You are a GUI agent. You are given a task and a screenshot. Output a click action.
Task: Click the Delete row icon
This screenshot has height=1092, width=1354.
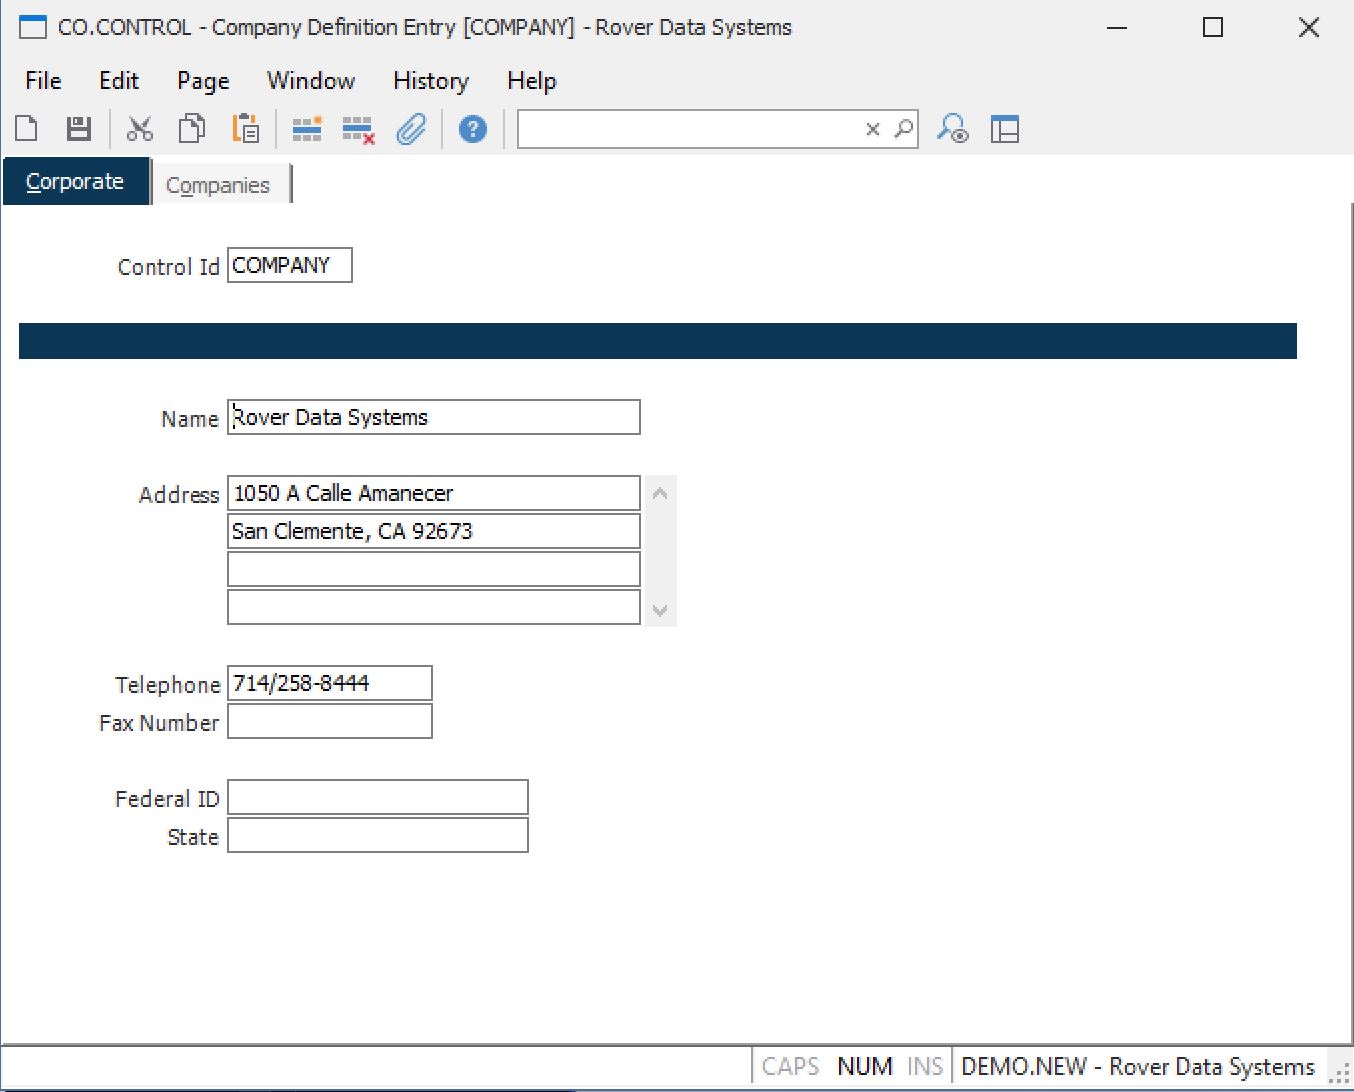click(358, 129)
